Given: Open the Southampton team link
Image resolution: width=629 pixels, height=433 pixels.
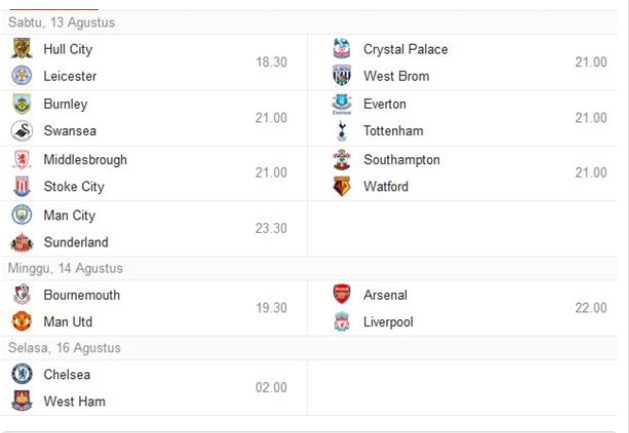Looking at the screenshot, I should pyautogui.click(x=402, y=160).
